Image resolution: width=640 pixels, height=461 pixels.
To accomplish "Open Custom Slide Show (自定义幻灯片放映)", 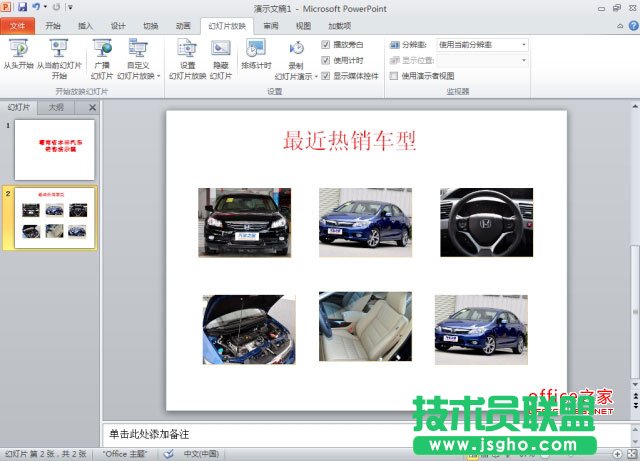I will coord(138,58).
